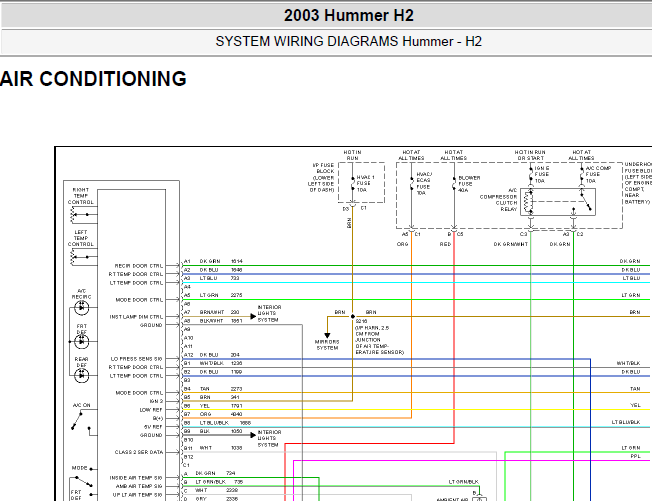Screen dimensions: 652x501
Task: Click the 'PPL' label at the right edge
Action: pos(635,457)
